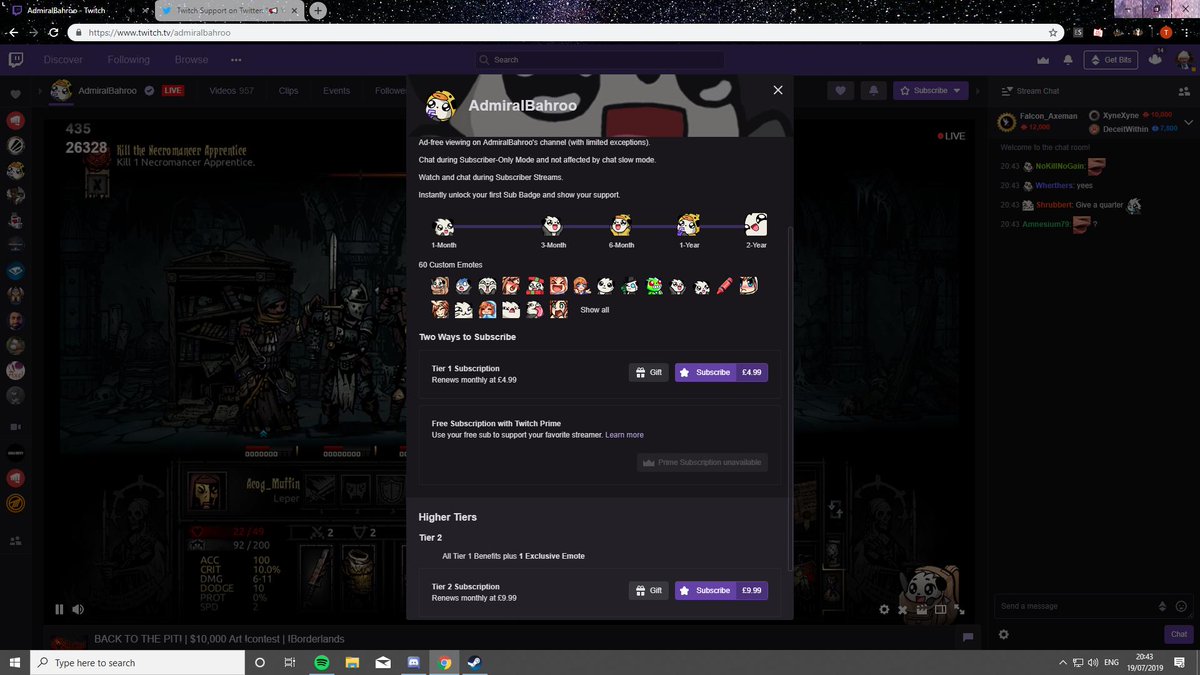Go to the Browse tab
The image size is (1200, 675).
click(192, 60)
